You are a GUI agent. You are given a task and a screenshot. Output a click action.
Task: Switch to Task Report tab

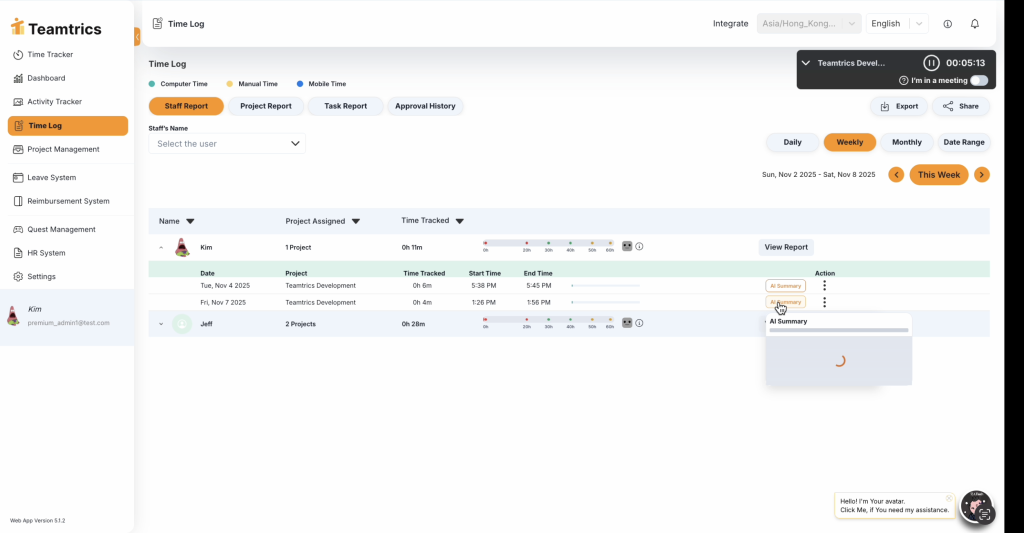pyautogui.click(x=345, y=106)
